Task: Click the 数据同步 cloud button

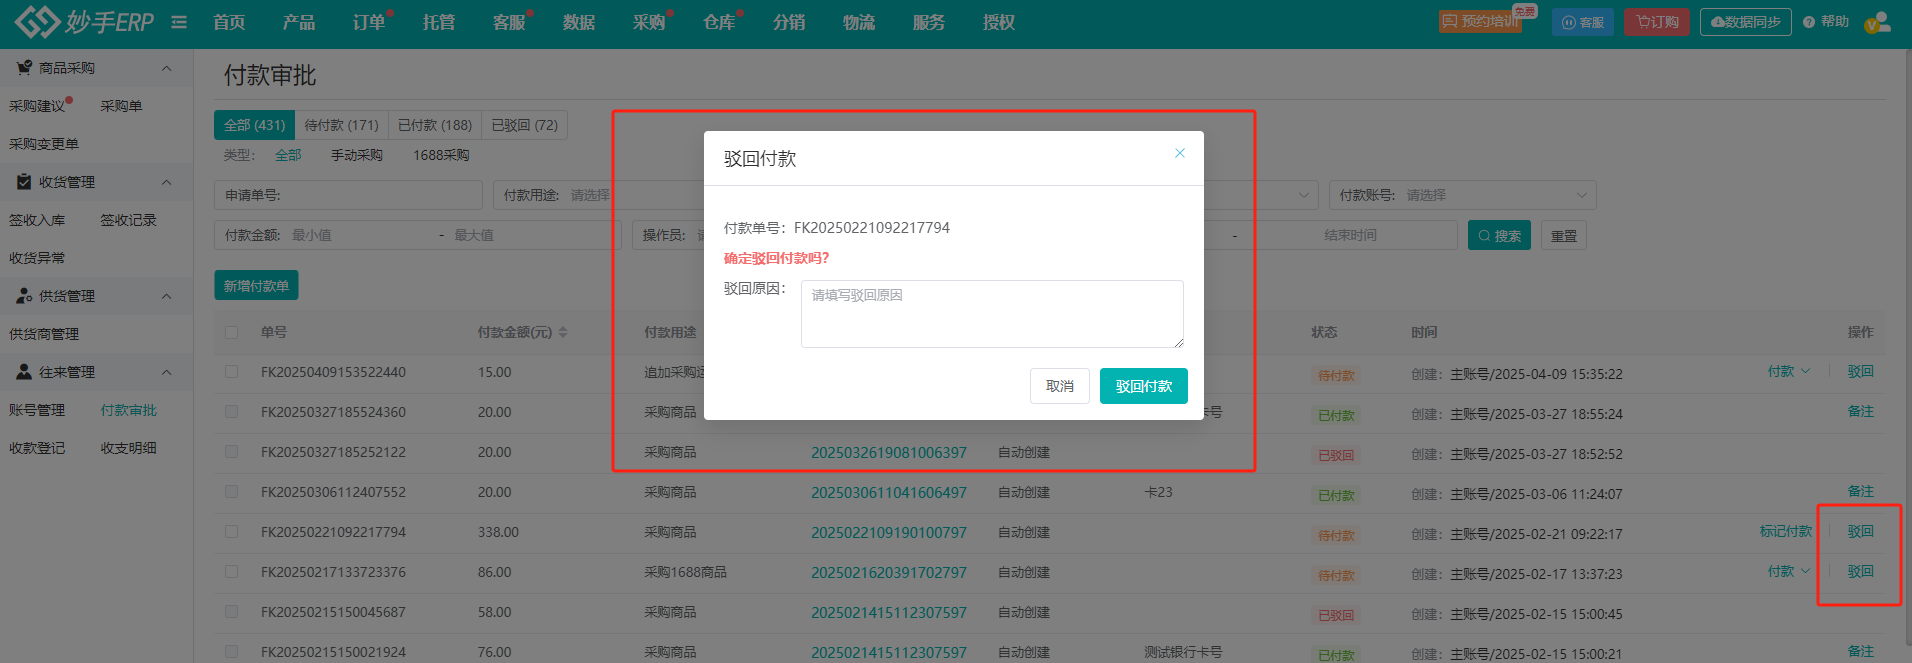Action: point(1745,22)
